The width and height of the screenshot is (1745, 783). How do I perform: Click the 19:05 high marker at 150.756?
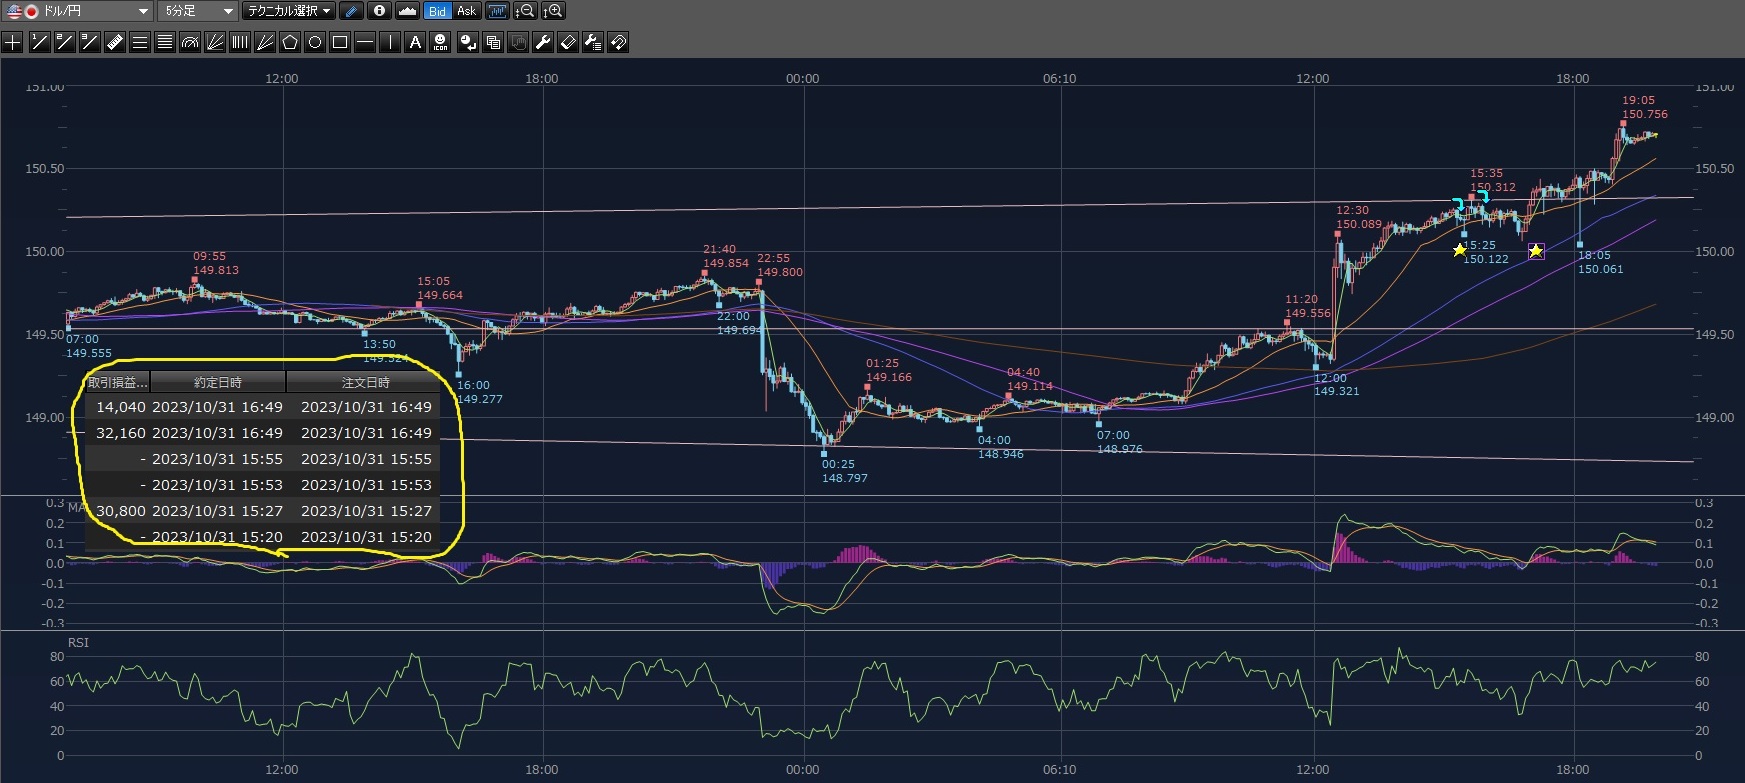[x=1623, y=123]
